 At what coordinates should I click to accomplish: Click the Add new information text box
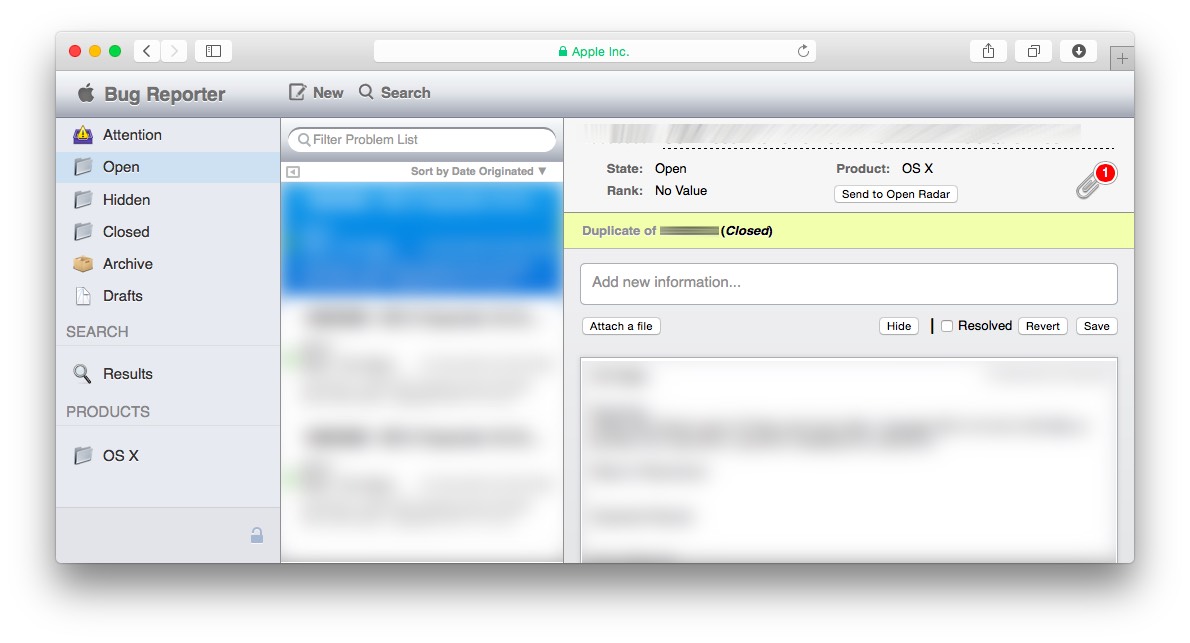click(848, 283)
